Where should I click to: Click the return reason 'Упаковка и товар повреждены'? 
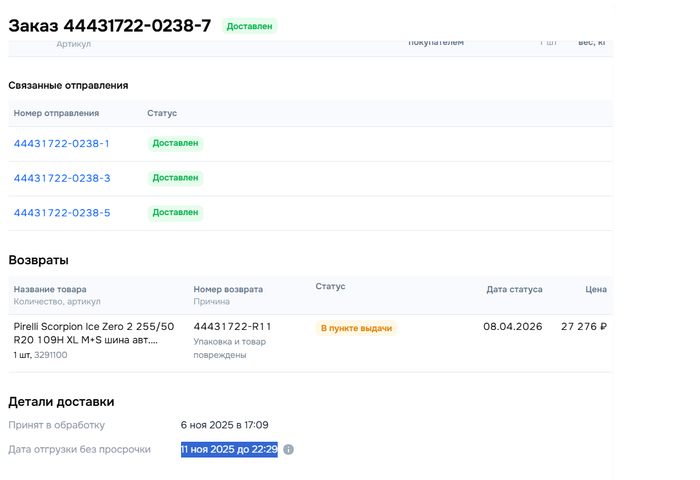click(233, 347)
